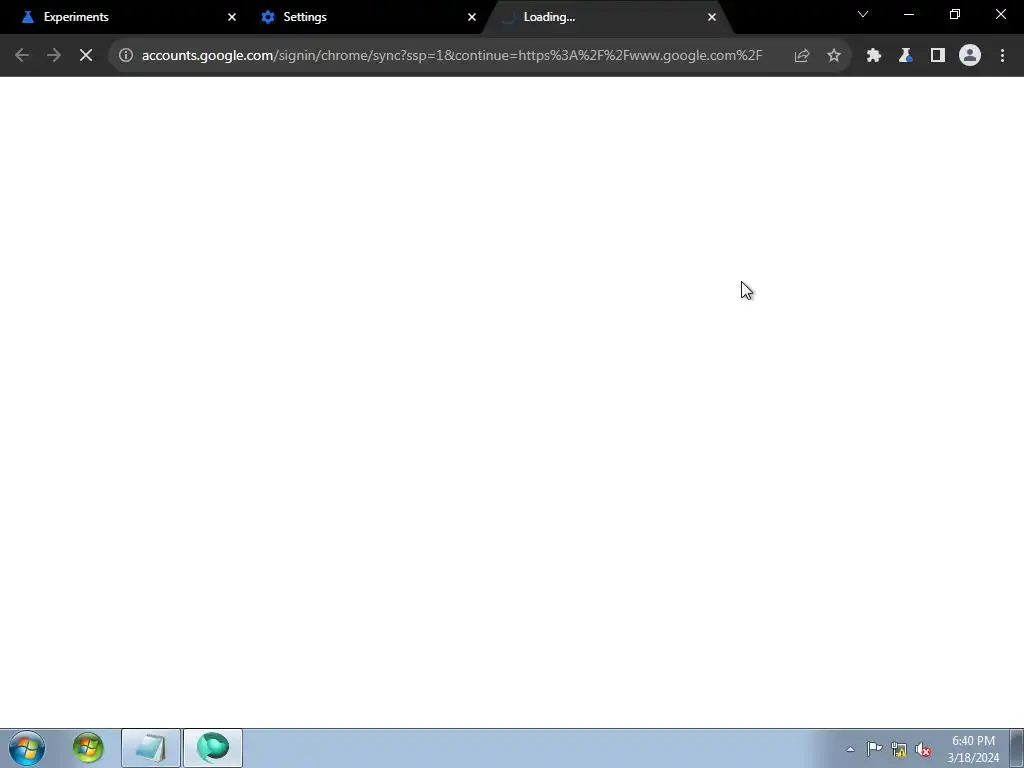Launch the Windows orb taskbar shortcut

point(88,748)
